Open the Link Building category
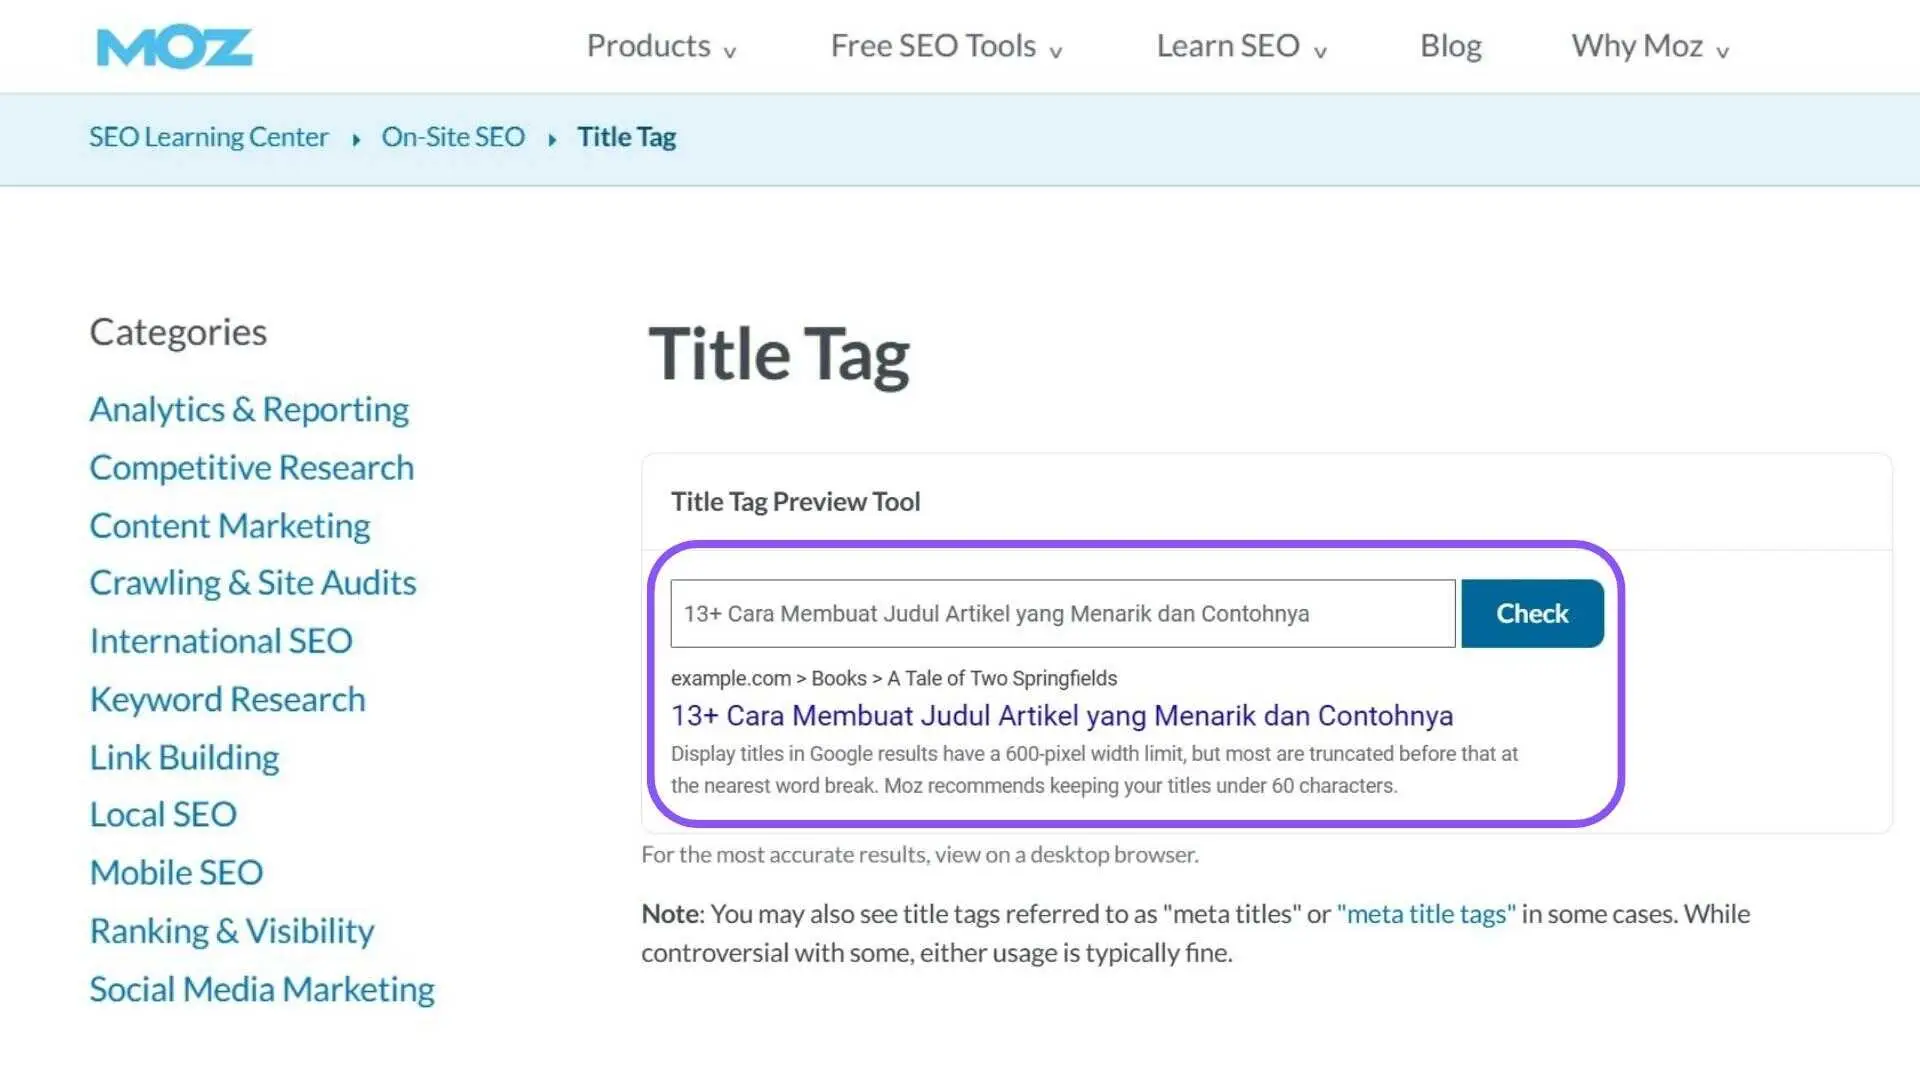The image size is (1920, 1080). (x=184, y=758)
